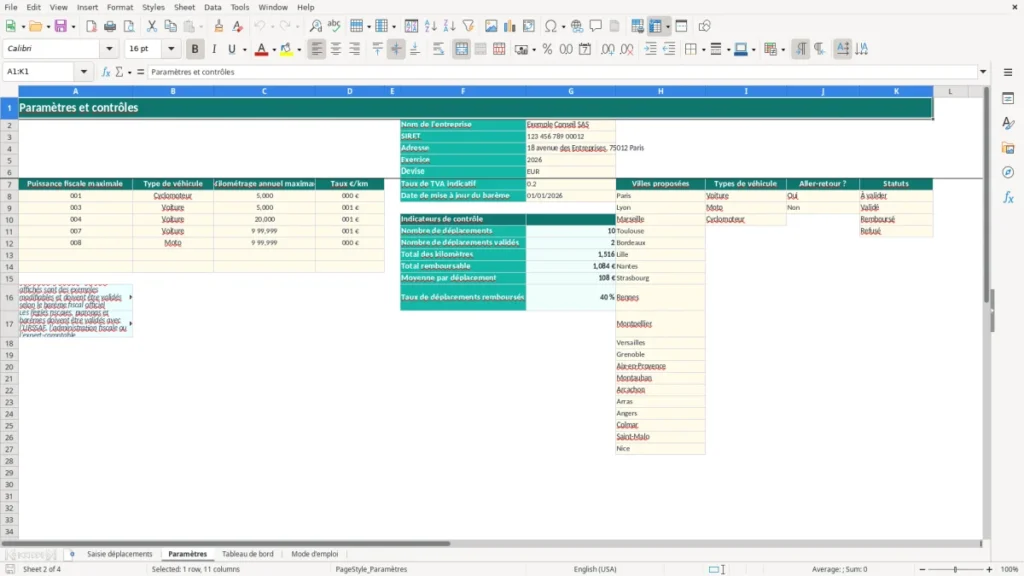The image size is (1024, 576).
Task: Click the formula equals button
Action: (x=140, y=72)
